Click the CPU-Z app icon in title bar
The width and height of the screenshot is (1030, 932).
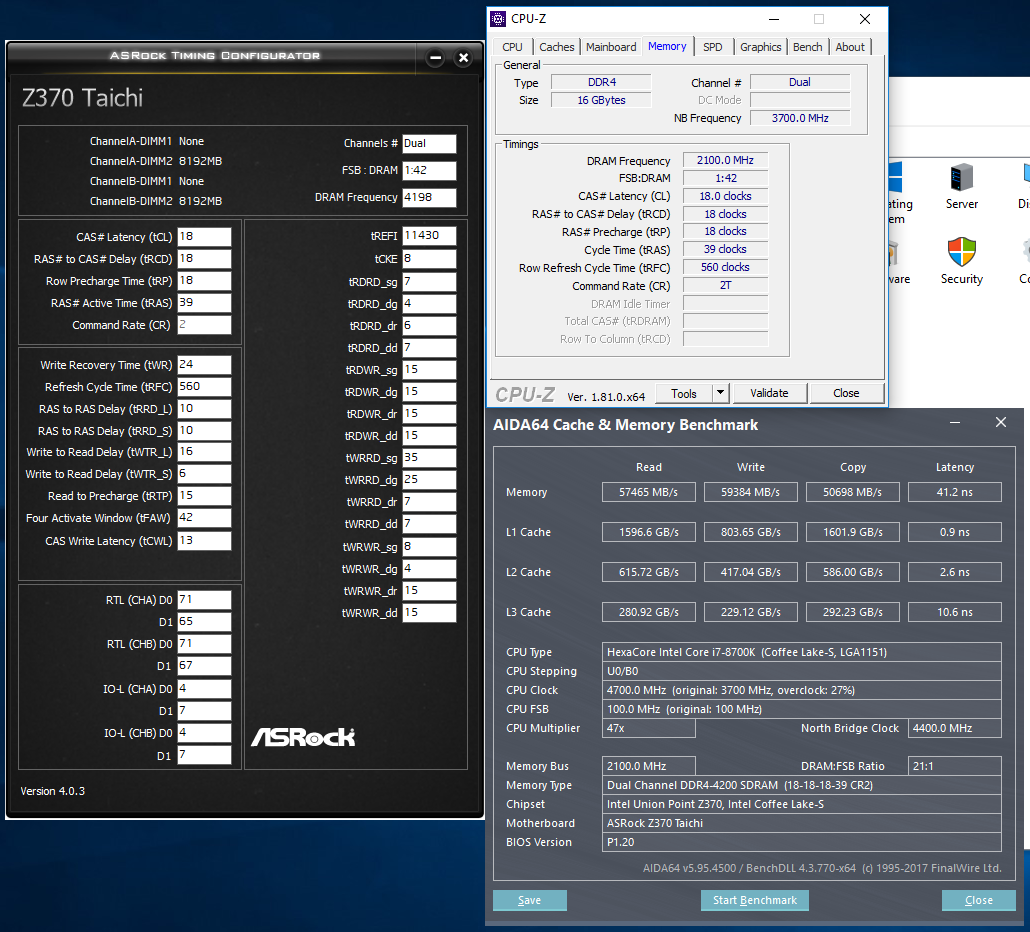499,18
